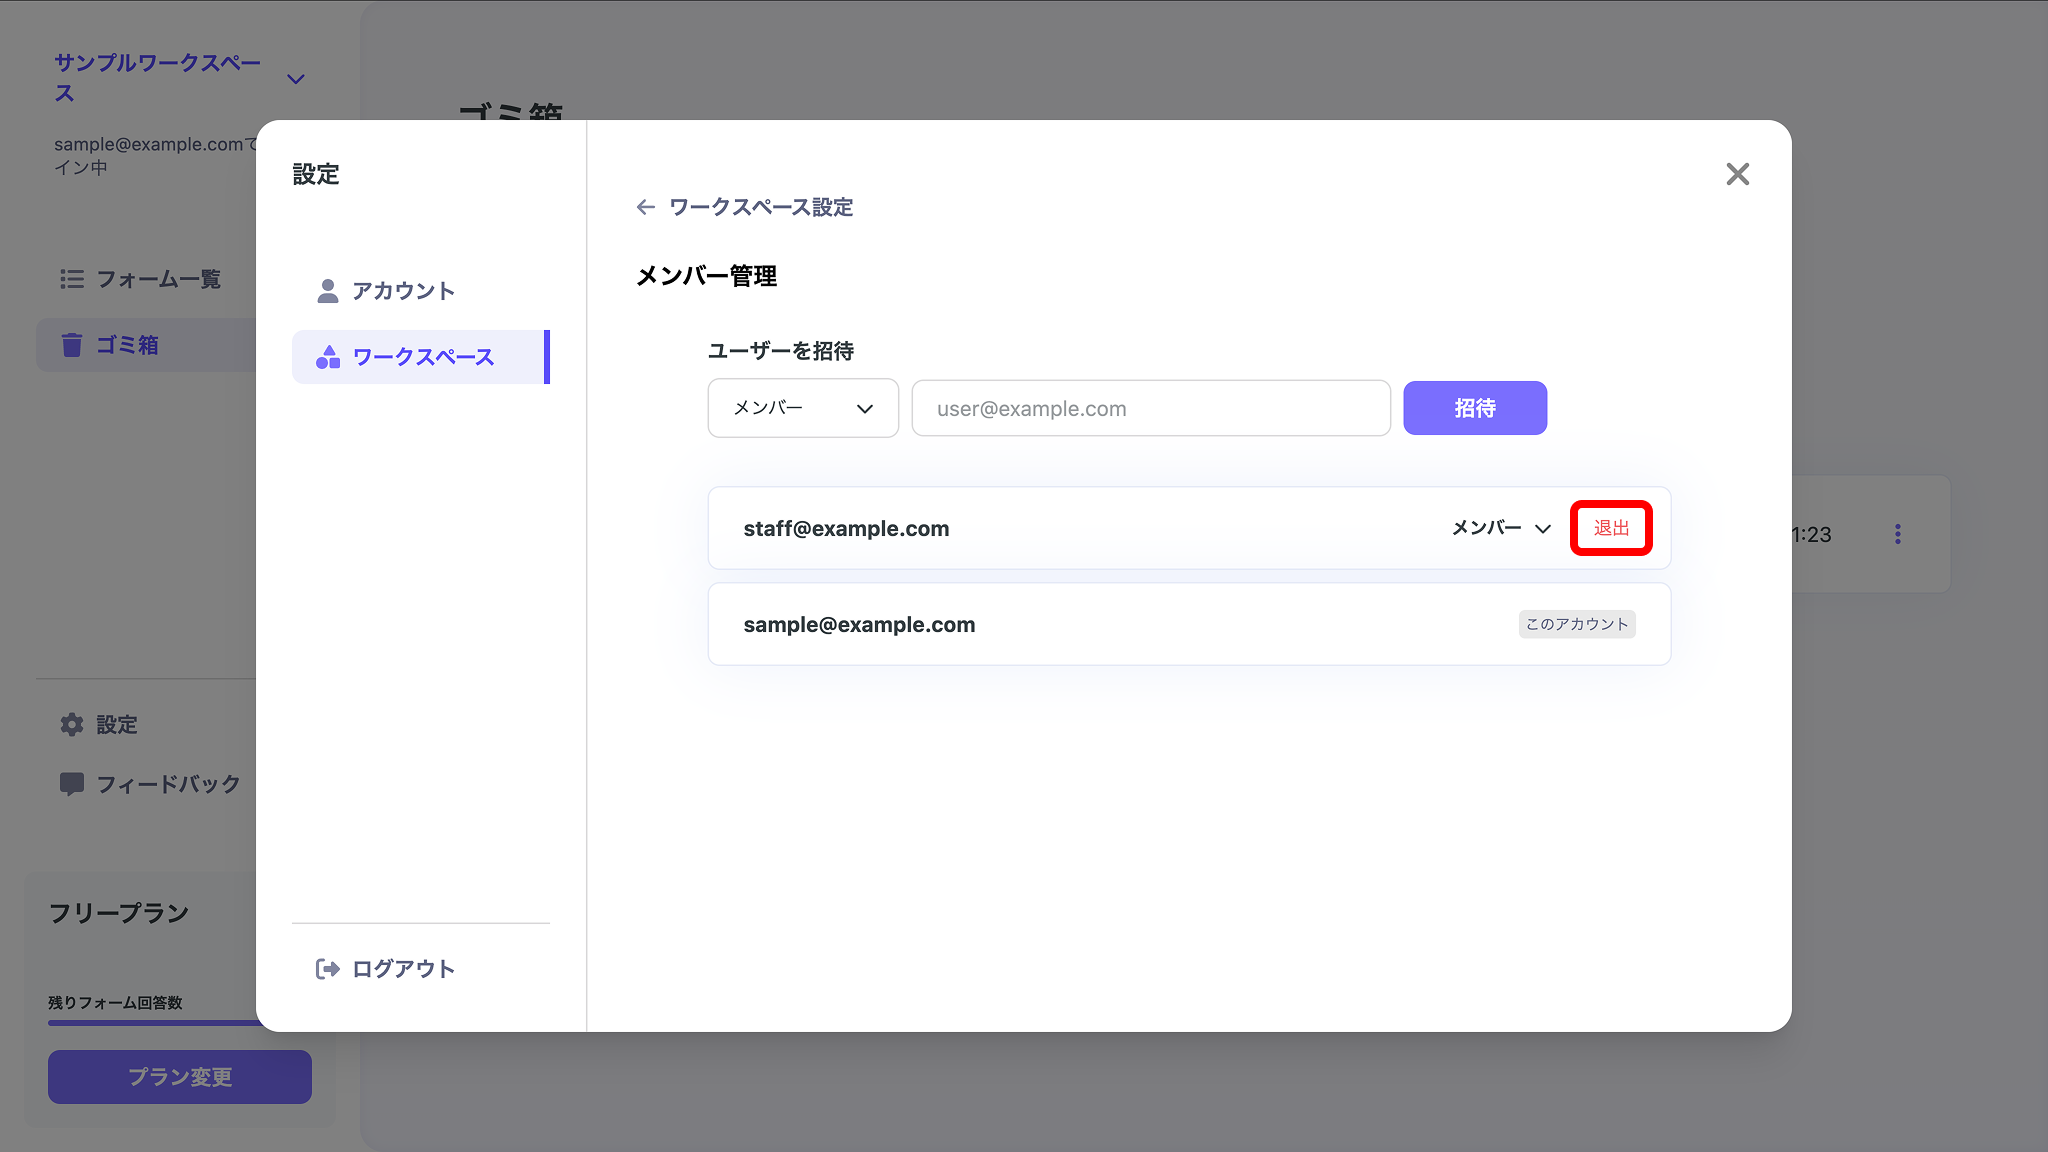Click the フィードバック speech bubble icon
The width and height of the screenshot is (2048, 1152).
click(x=72, y=784)
